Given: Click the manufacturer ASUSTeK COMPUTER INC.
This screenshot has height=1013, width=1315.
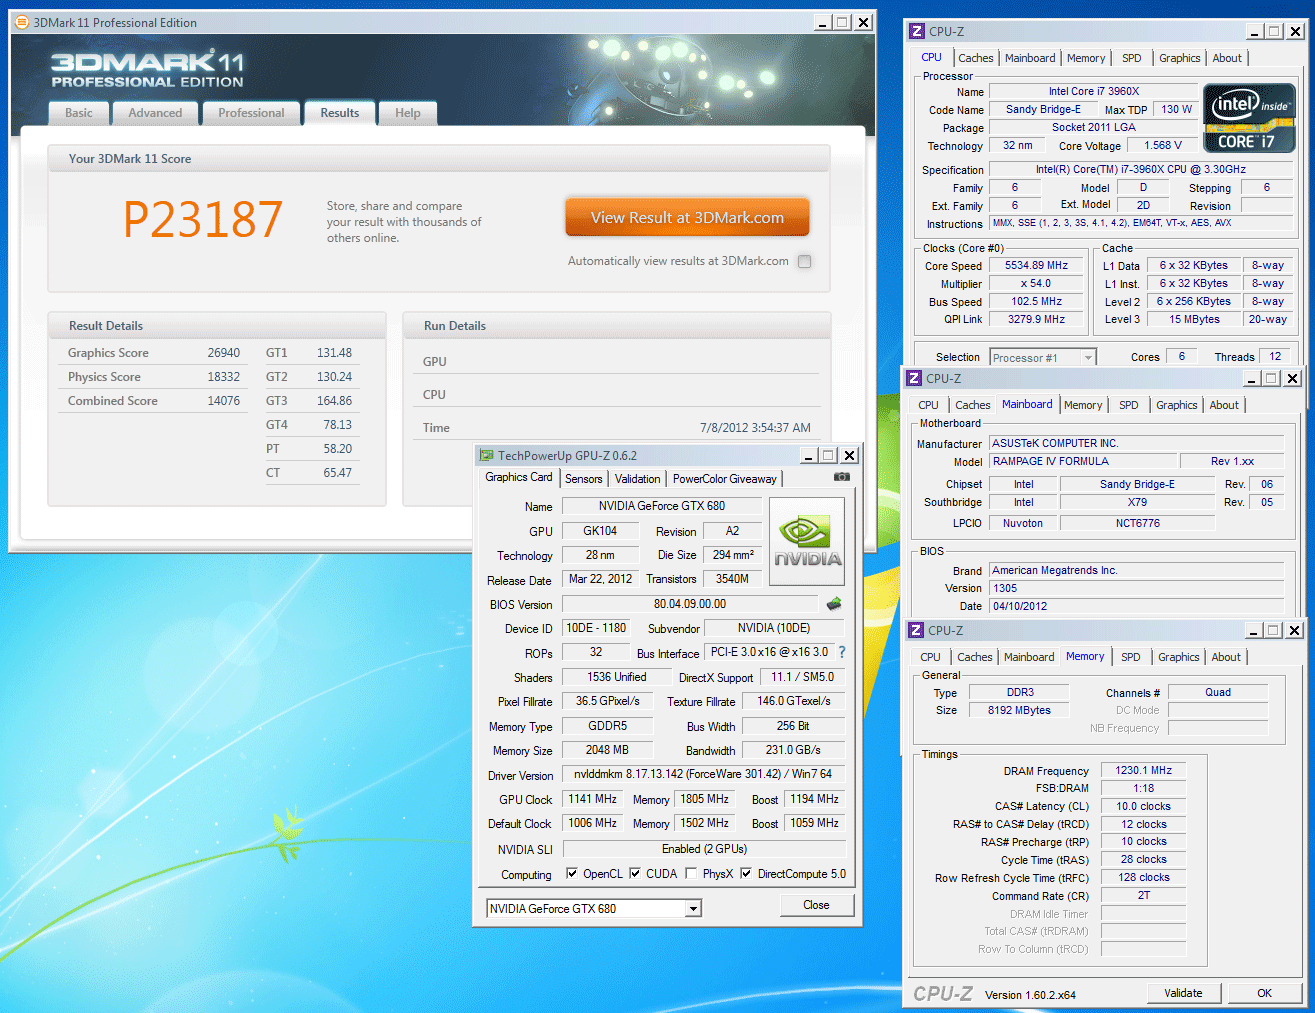Looking at the screenshot, I should (1137, 443).
